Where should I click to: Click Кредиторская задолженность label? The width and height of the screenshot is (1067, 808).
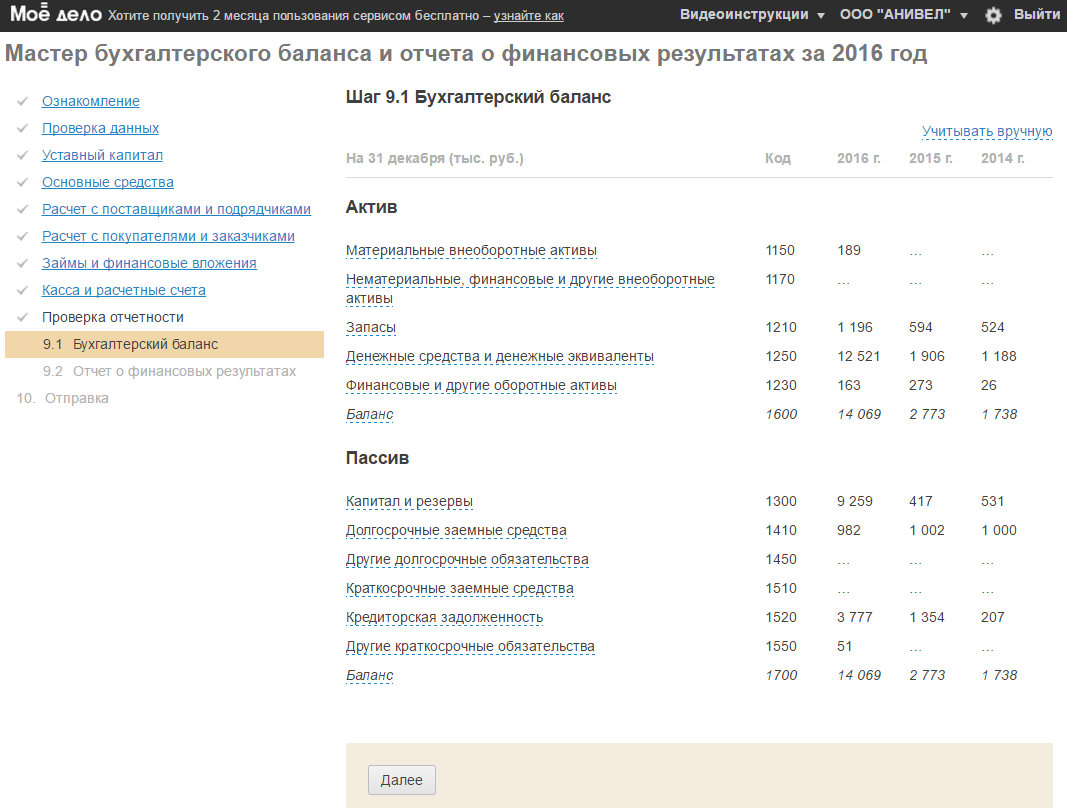pos(444,617)
